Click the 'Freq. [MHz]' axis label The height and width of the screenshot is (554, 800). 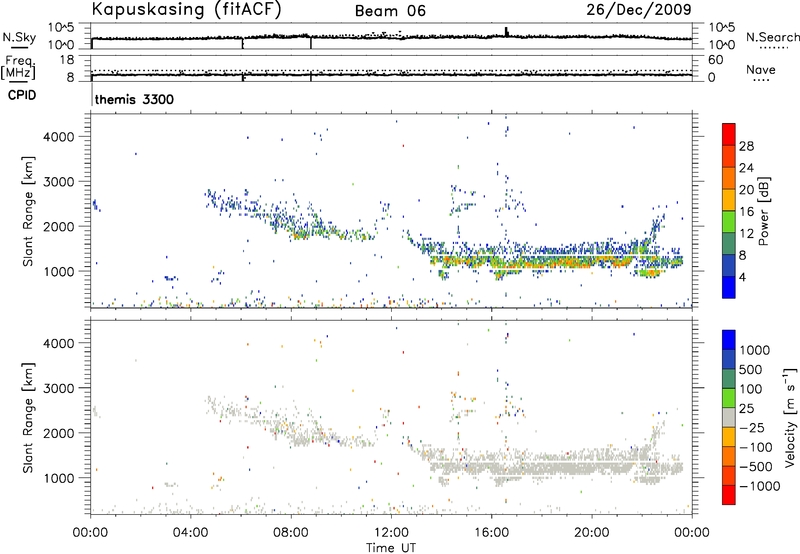click(x=18, y=68)
